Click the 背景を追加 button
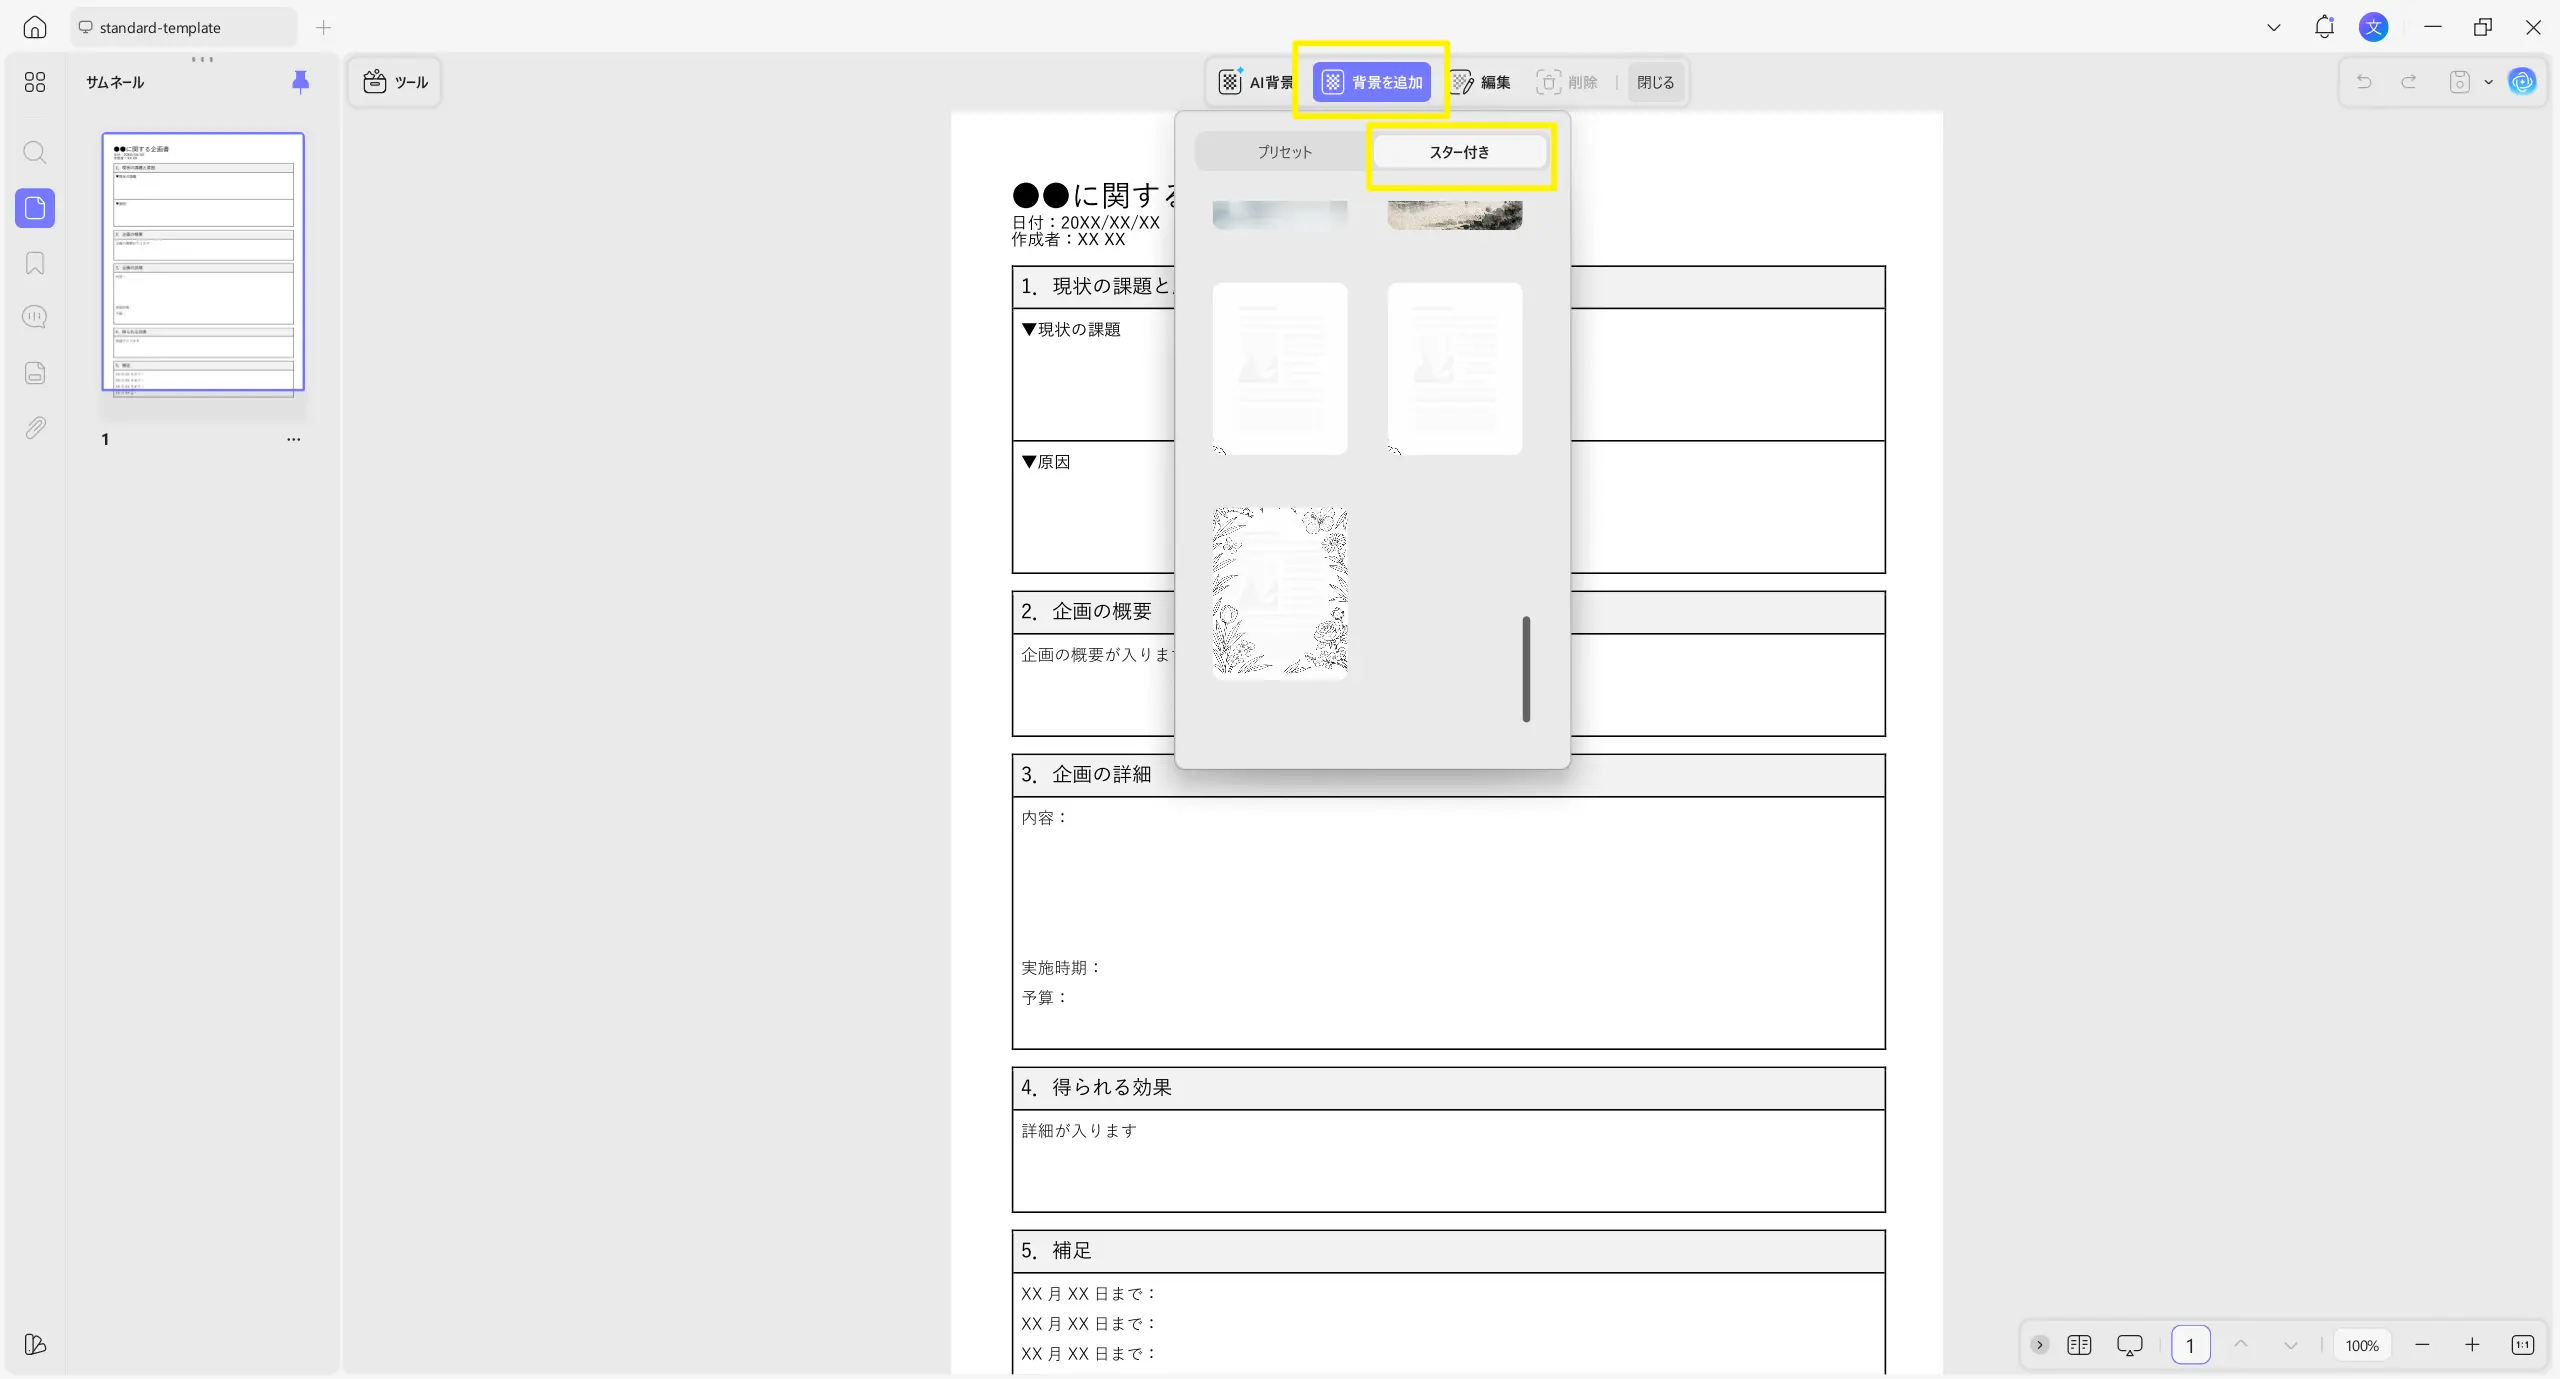The width and height of the screenshot is (2560, 1379). tap(1372, 82)
